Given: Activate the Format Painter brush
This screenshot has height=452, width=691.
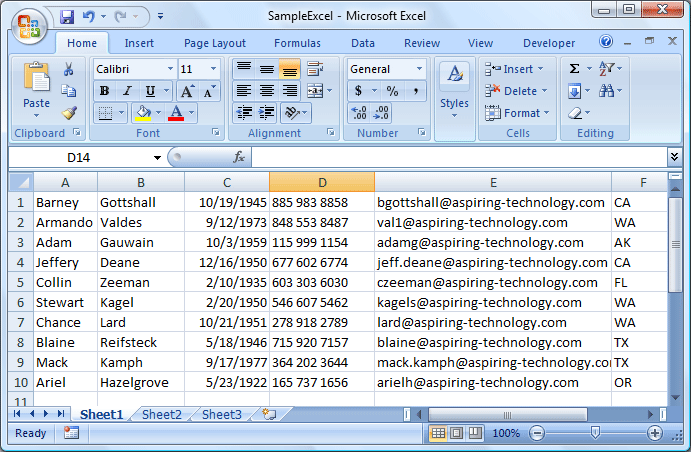Looking at the screenshot, I should [x=69, y=113].
